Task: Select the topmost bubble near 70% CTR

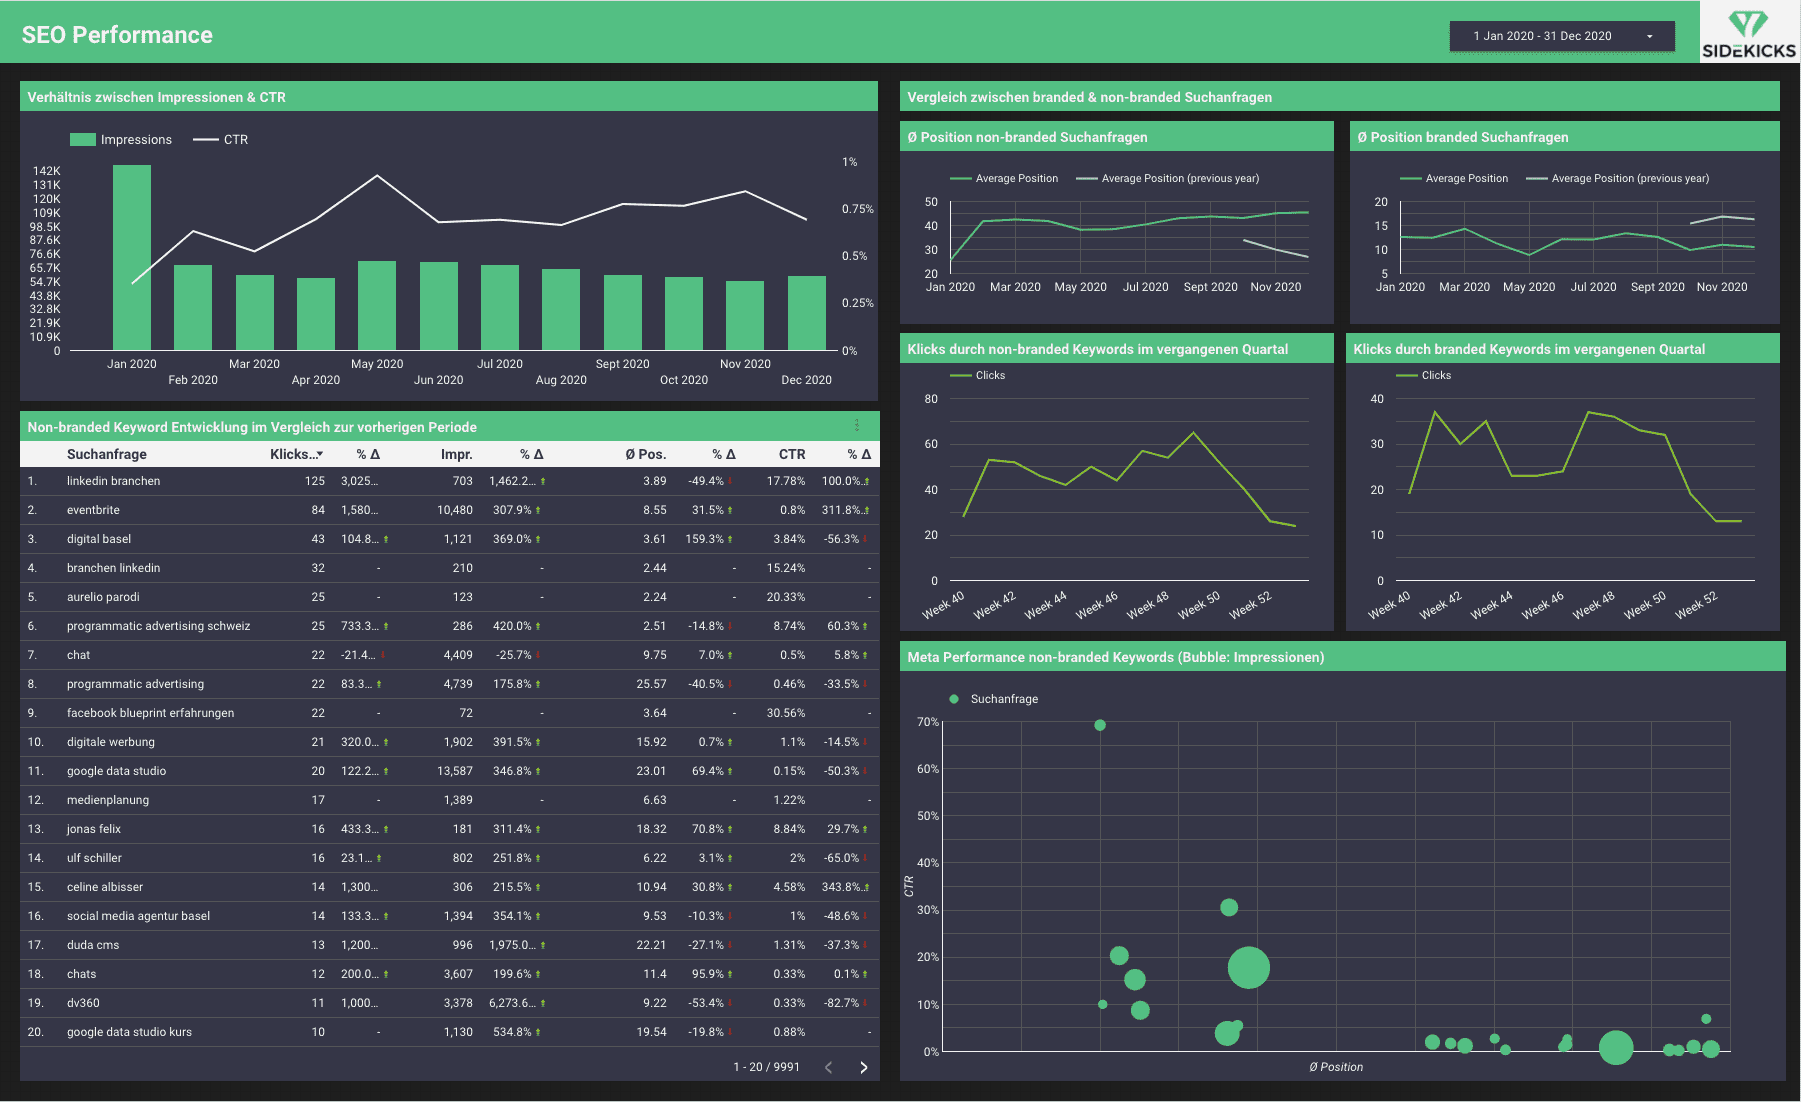Action: tap(1100, 725)
